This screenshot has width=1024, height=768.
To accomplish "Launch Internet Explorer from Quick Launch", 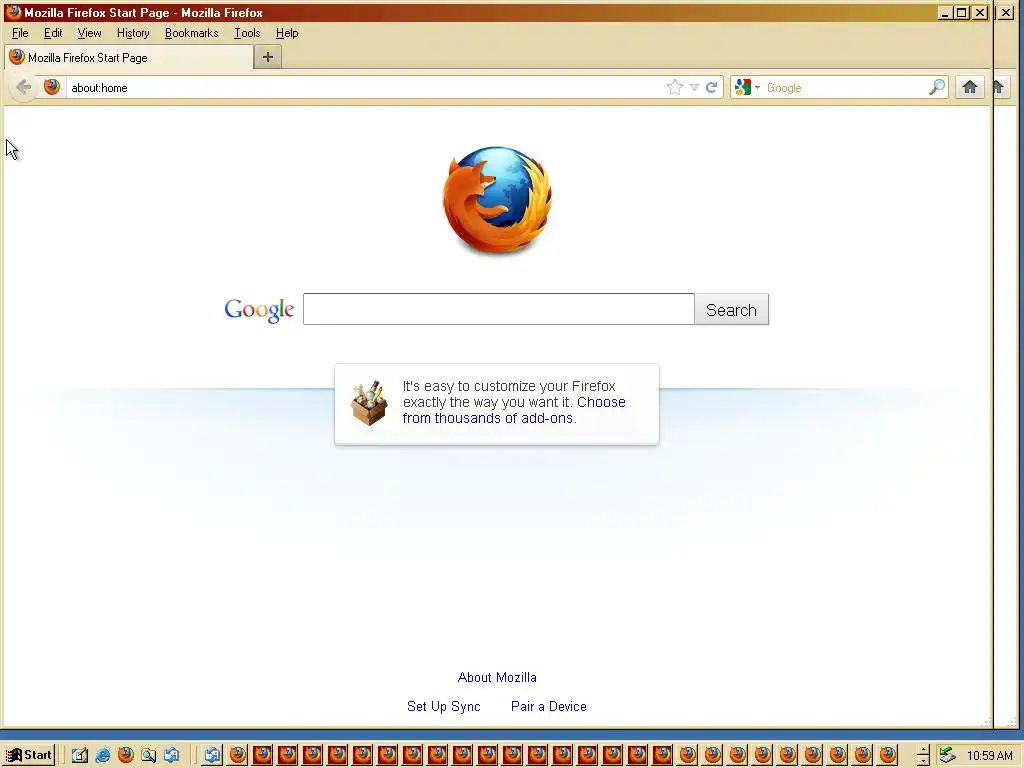I will (103, 756).
